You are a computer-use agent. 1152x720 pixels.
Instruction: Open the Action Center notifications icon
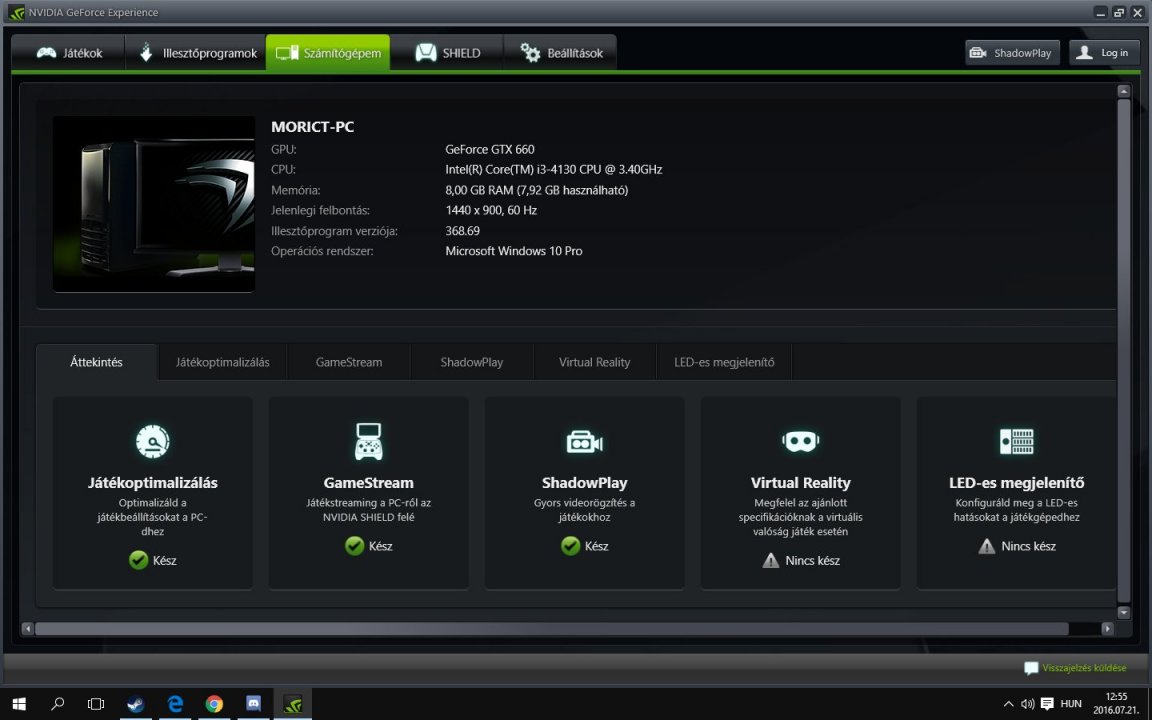coord(1048,704)
